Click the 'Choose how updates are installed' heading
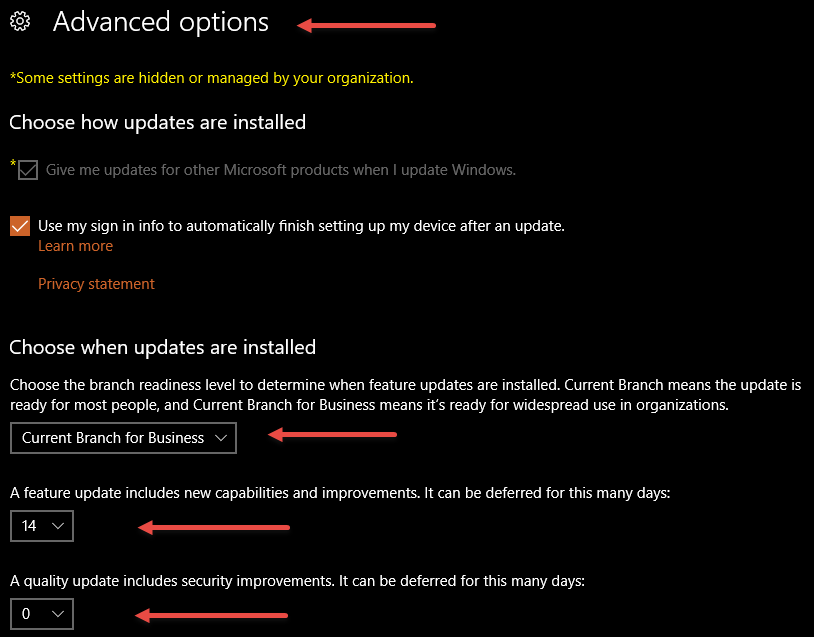814x637 pixels. [x=158, y=123]
